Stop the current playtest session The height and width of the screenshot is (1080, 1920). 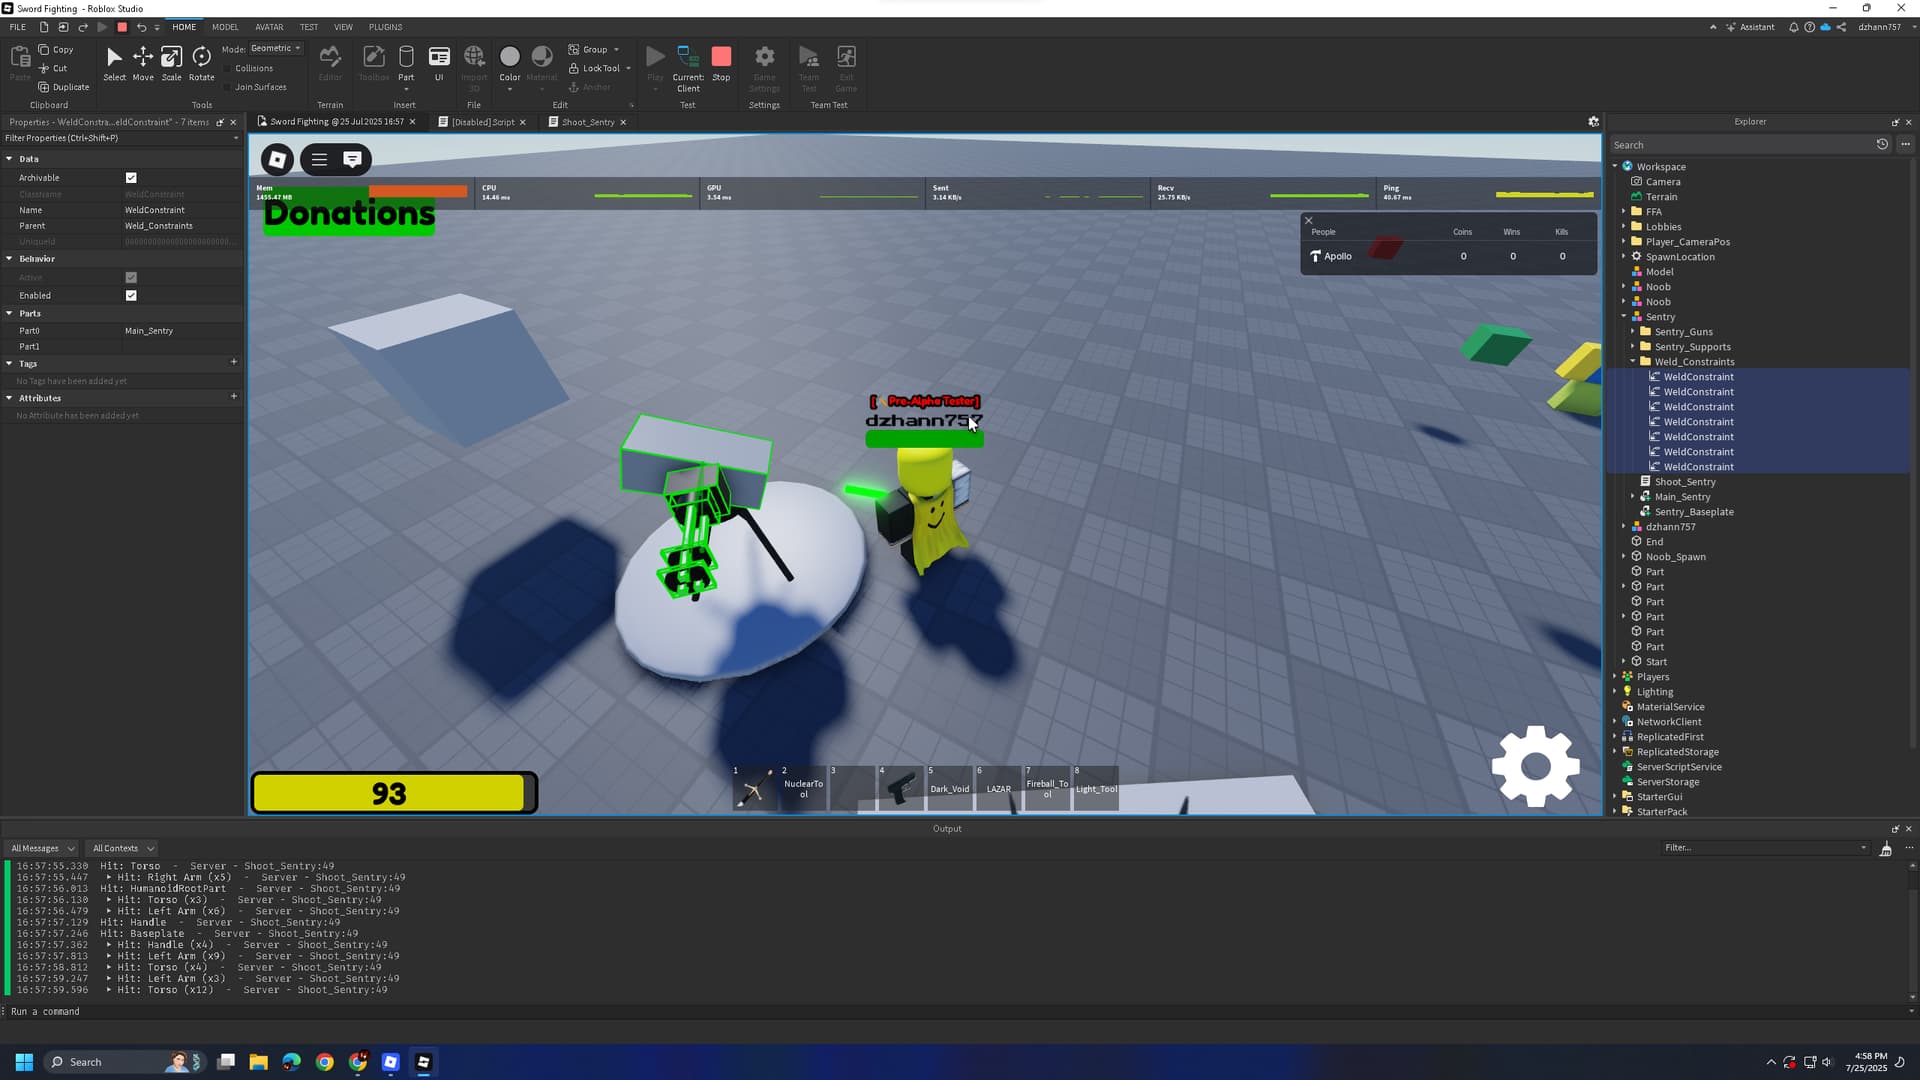721,60
